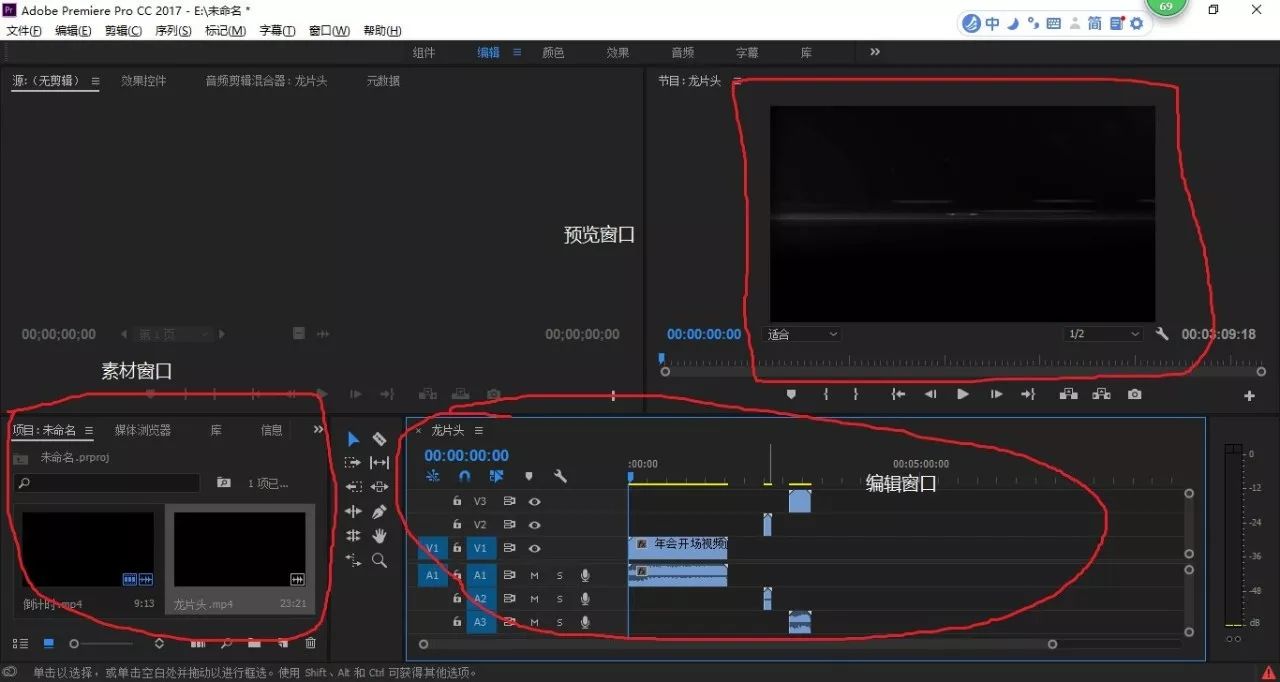Switch Project panel to icon view
The height and width of the screenshot is (682, 1280).
point(48,643)
